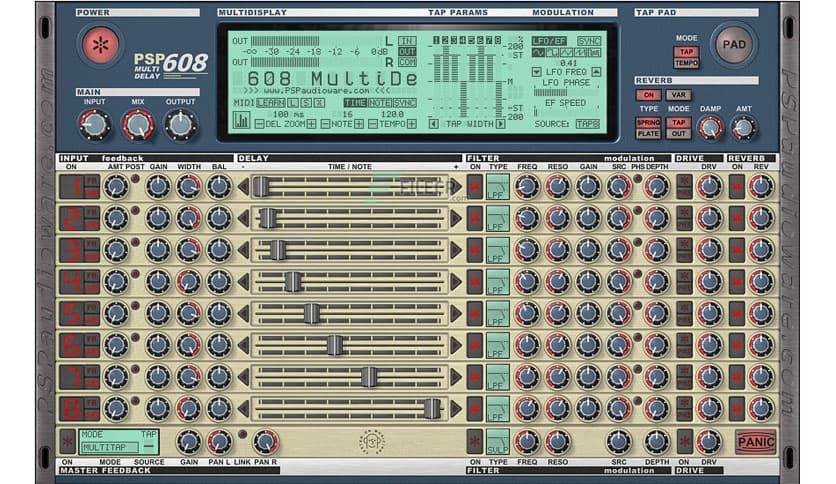The image size is (836, 484).
Task: Toggle master drive ON button
Action: pyautogui.click(x=685, y=442)
